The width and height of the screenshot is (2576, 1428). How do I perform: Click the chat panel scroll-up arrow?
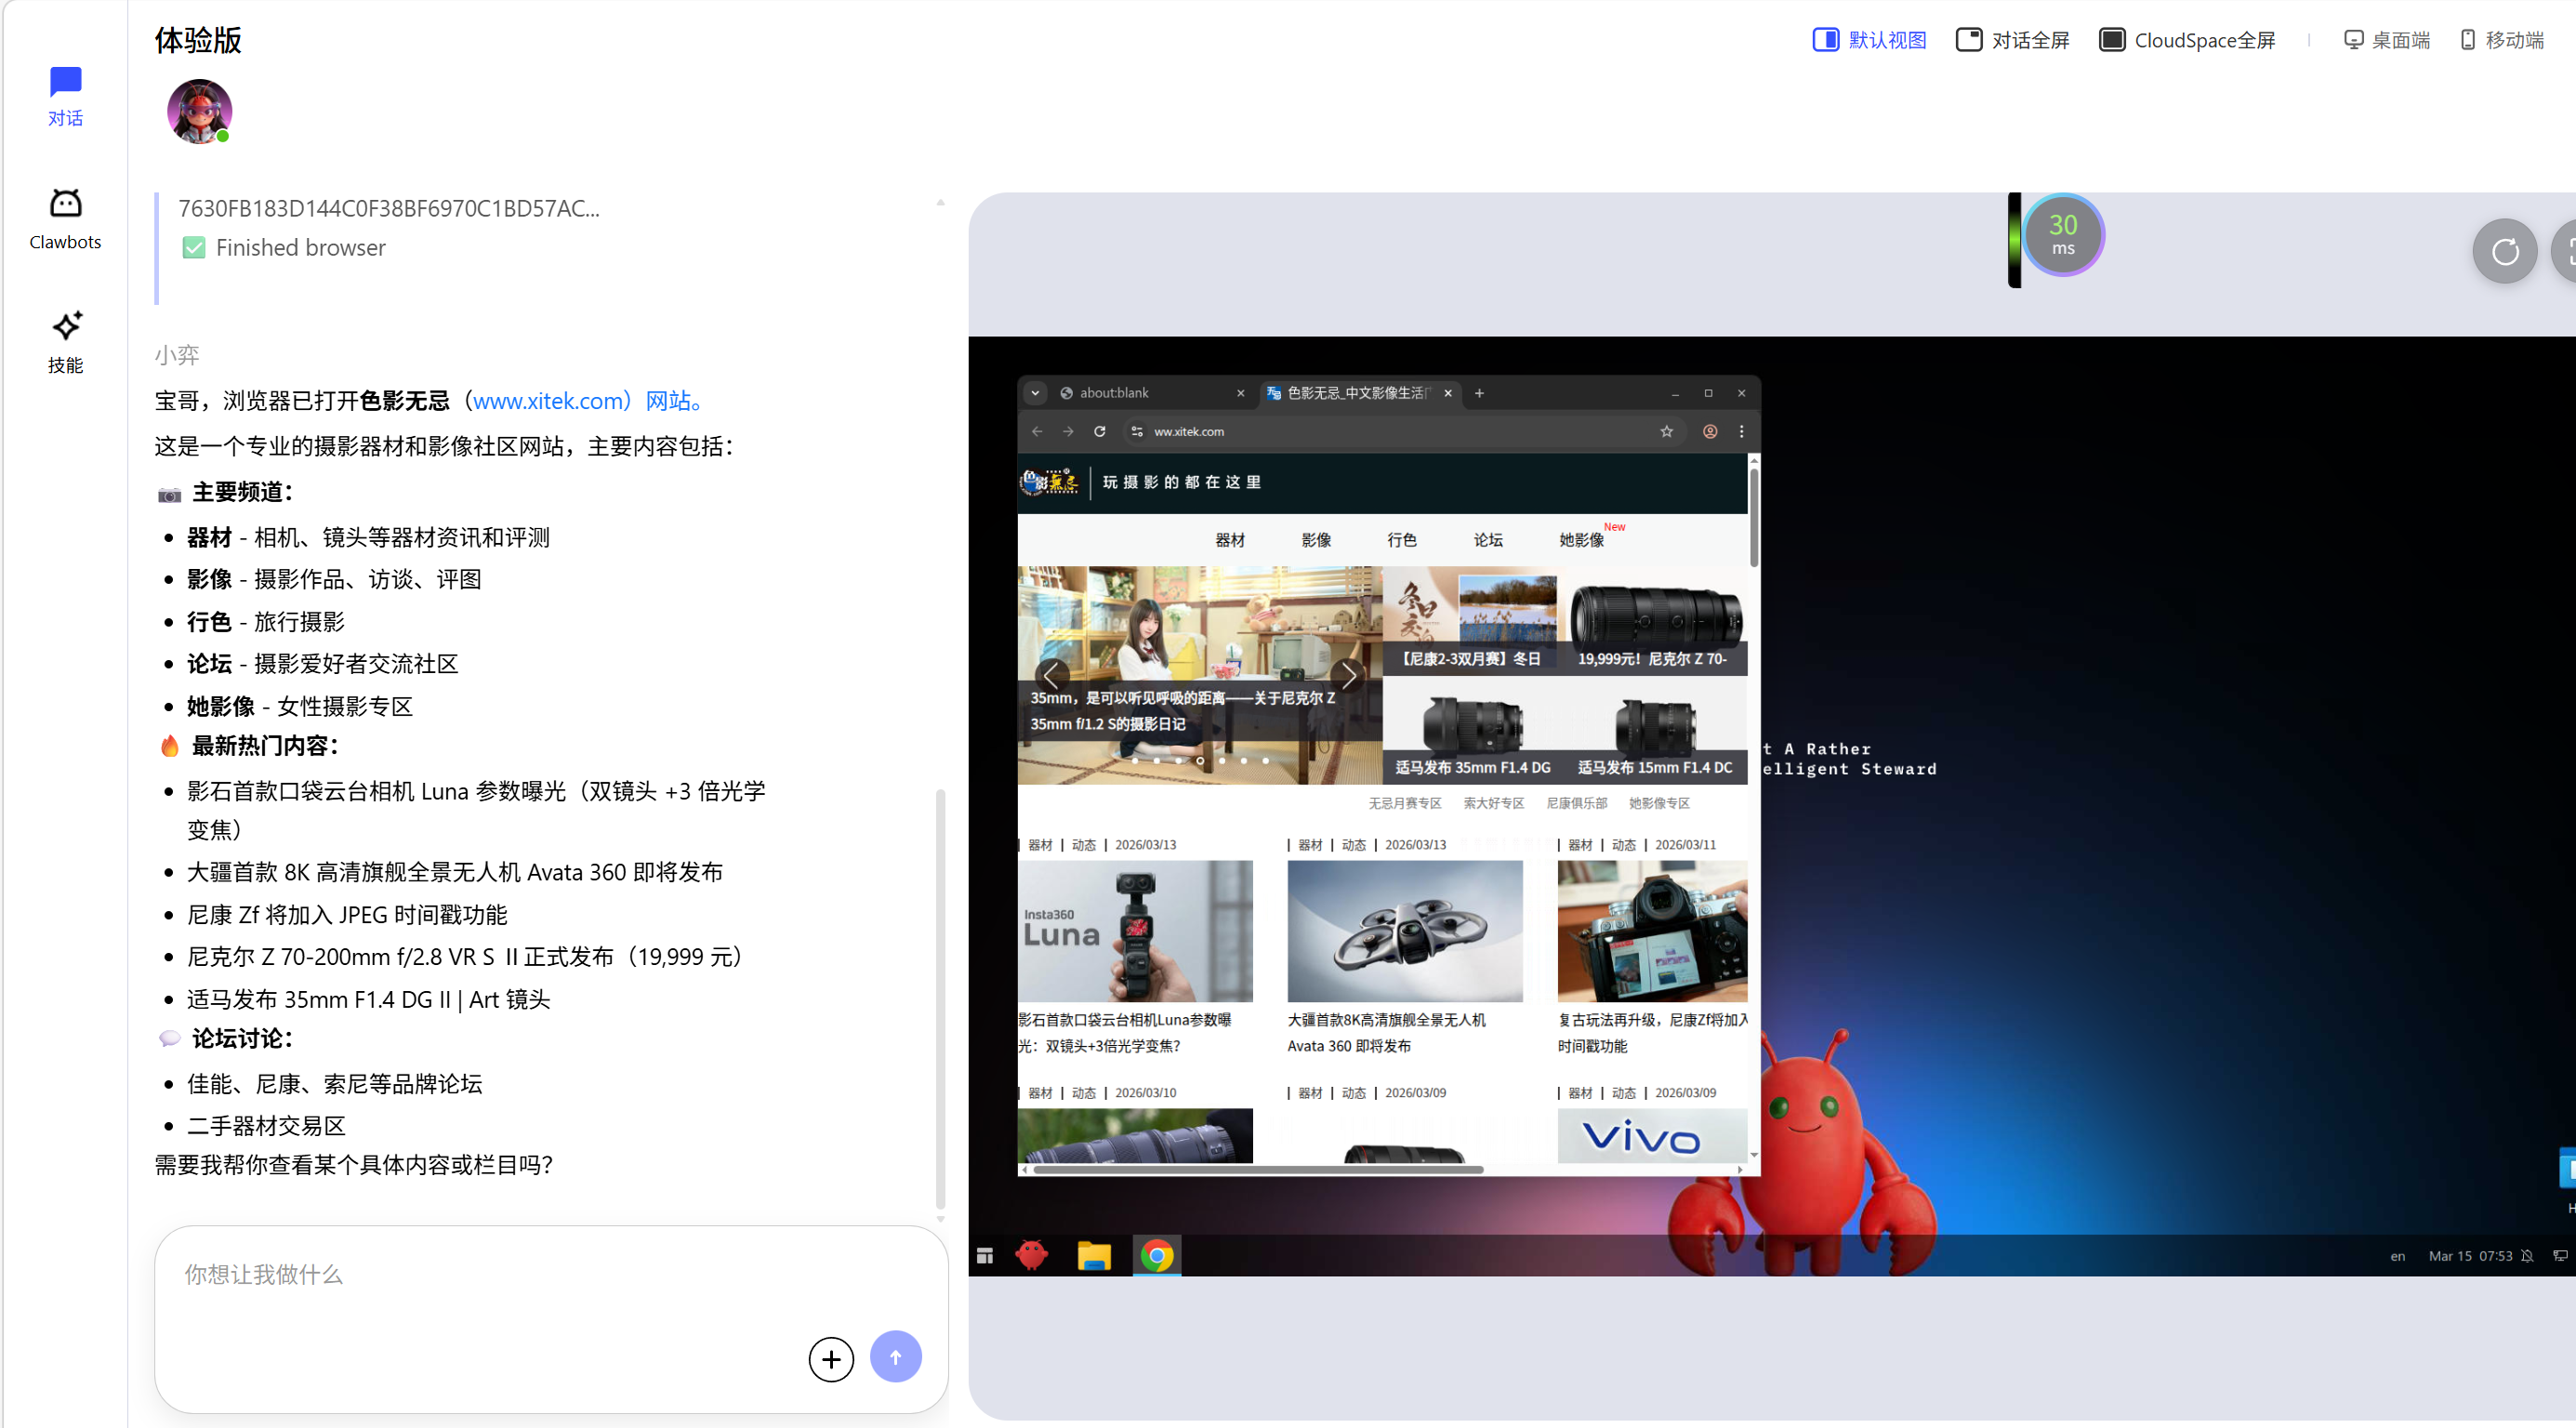940,202
